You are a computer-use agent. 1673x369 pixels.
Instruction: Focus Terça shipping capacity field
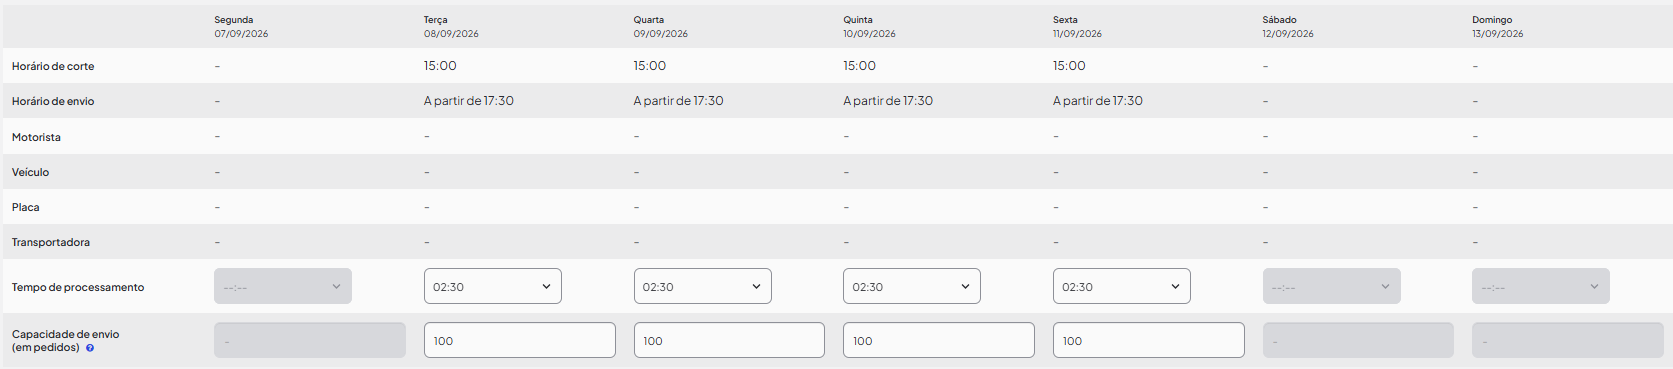point(520,340)
